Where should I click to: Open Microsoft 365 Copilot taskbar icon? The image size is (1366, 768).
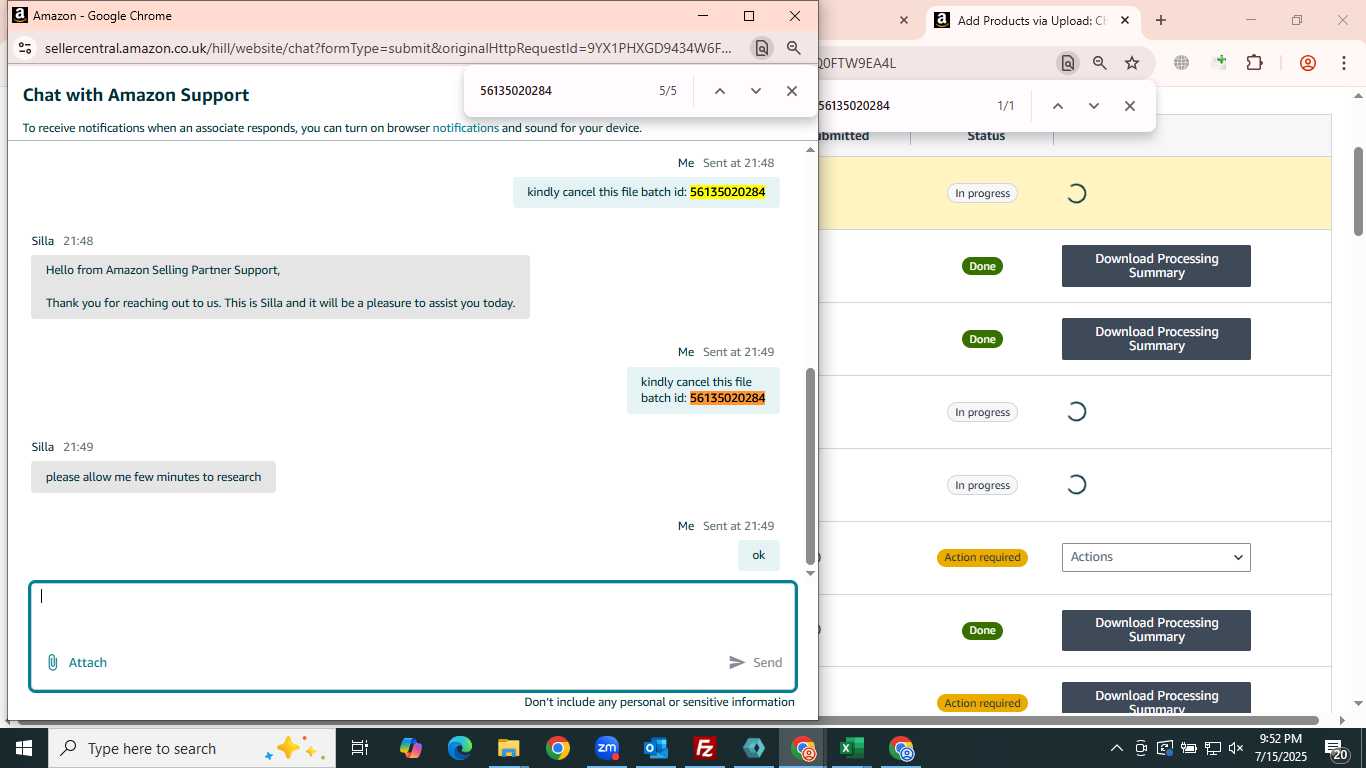411,748
